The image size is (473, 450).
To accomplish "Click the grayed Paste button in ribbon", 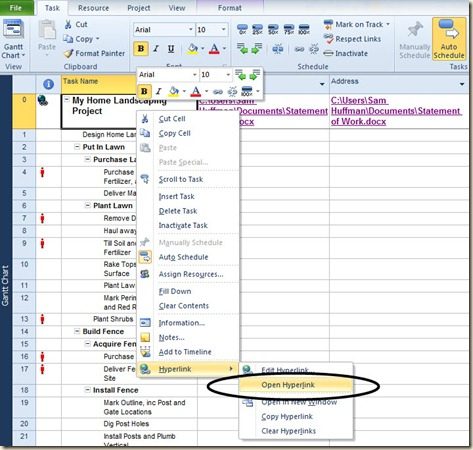I will [47, 39].
